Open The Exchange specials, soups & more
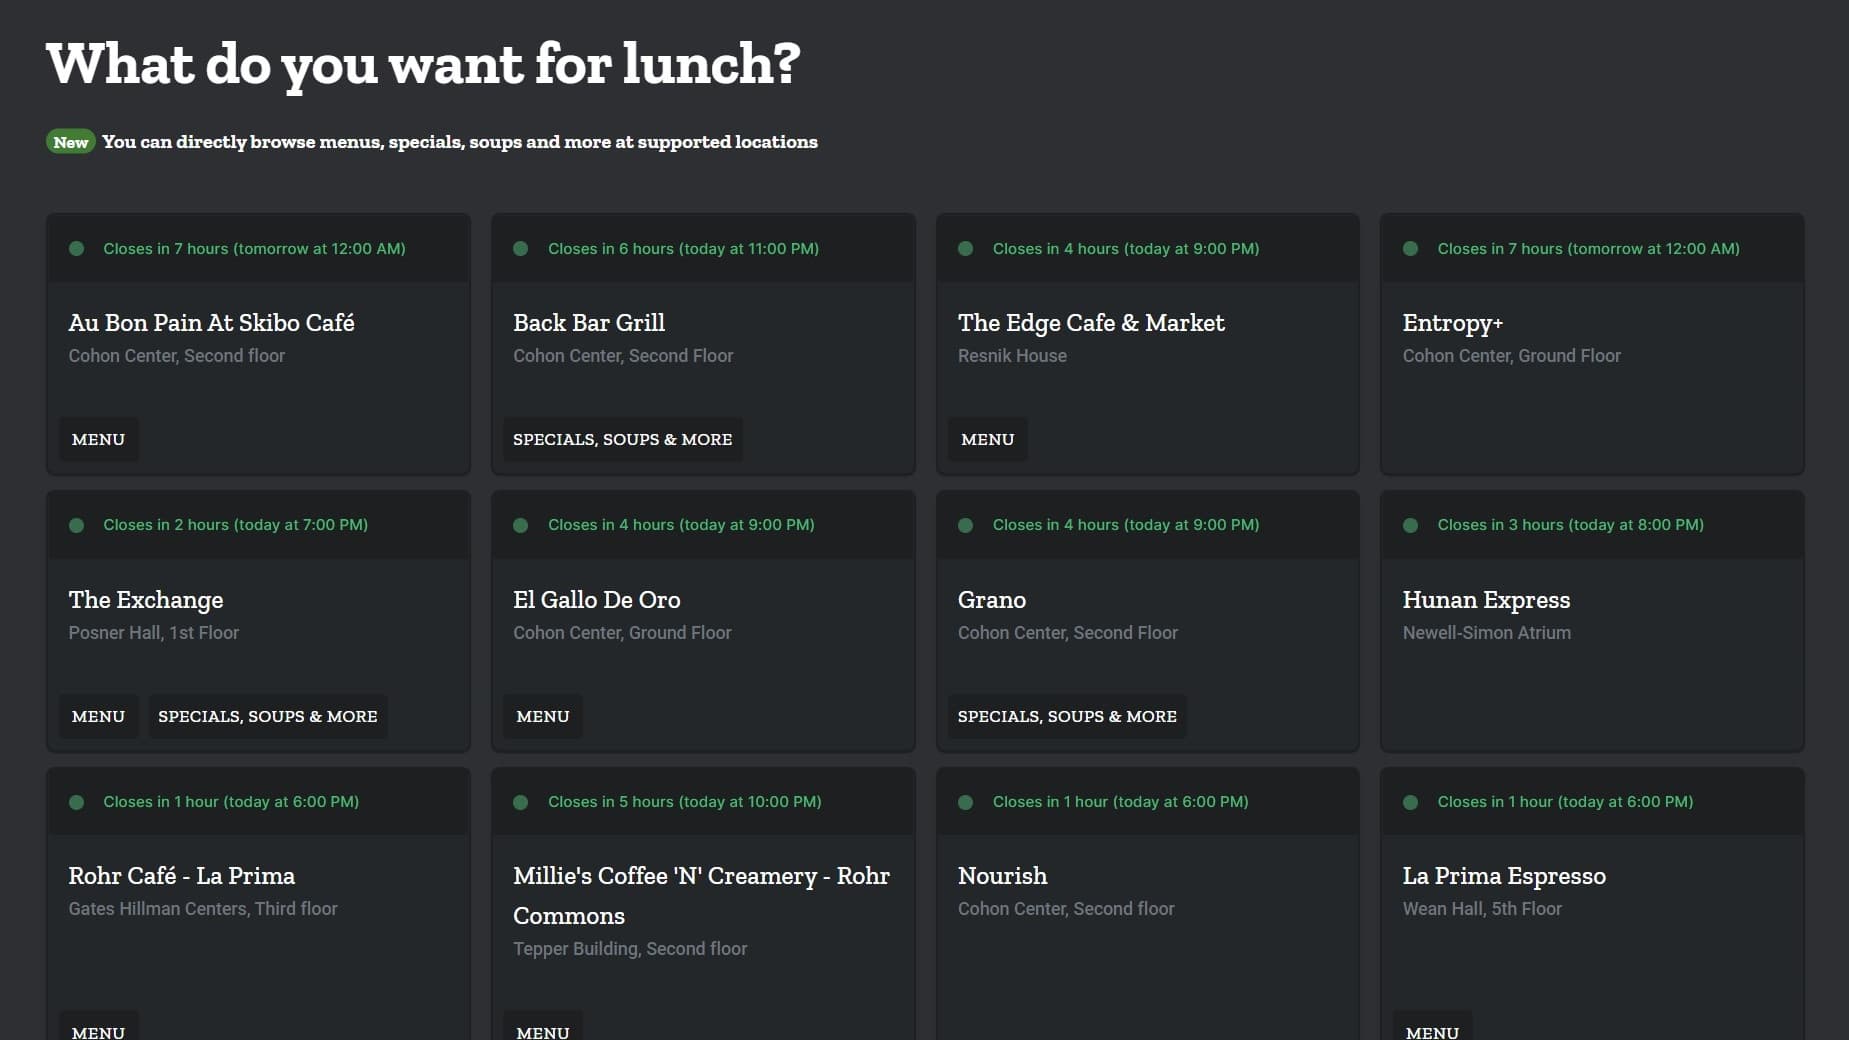 268,717
